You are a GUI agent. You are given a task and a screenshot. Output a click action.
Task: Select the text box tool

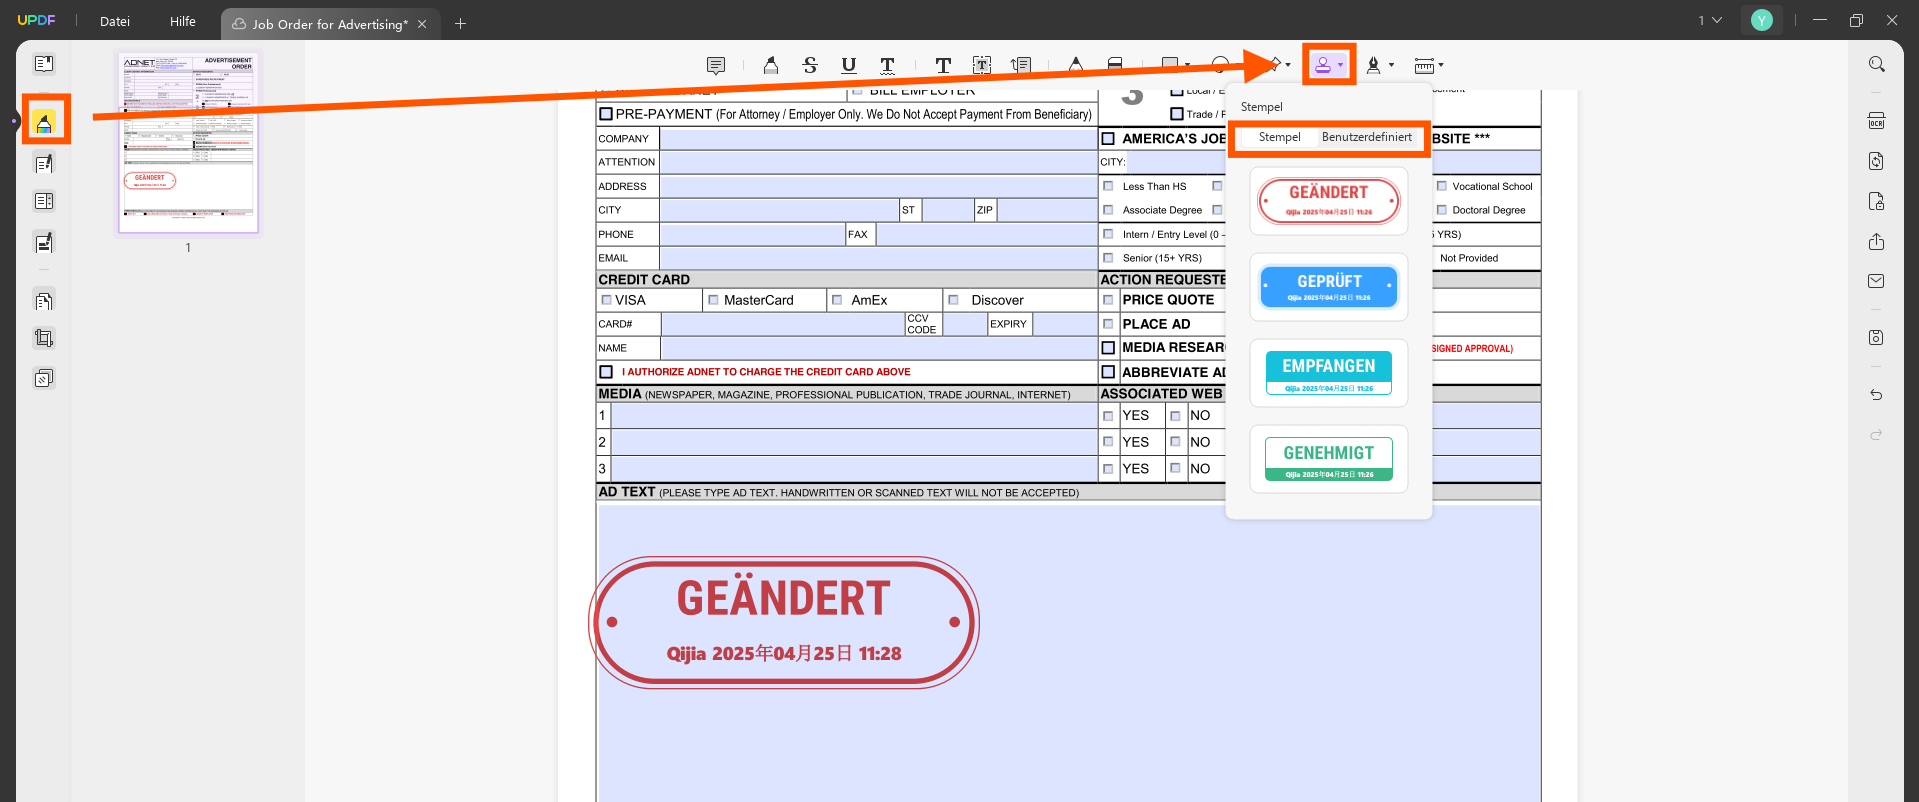tap(982, 65)
